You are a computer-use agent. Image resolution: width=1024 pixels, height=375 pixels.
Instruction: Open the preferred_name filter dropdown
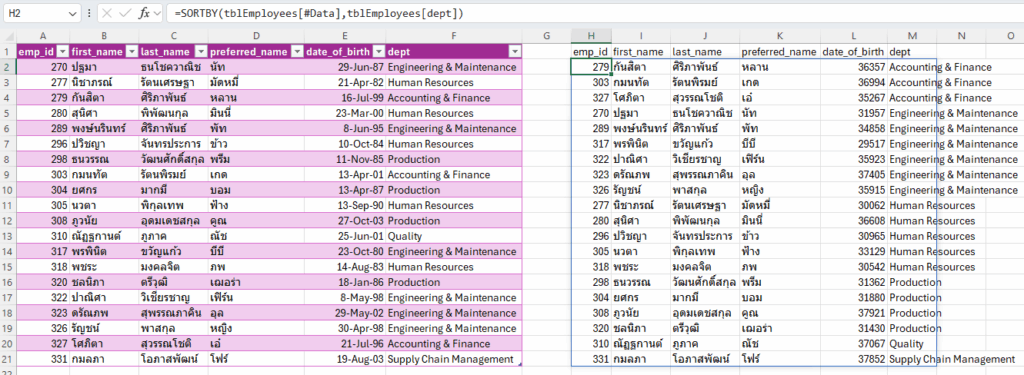click(296, 52)
